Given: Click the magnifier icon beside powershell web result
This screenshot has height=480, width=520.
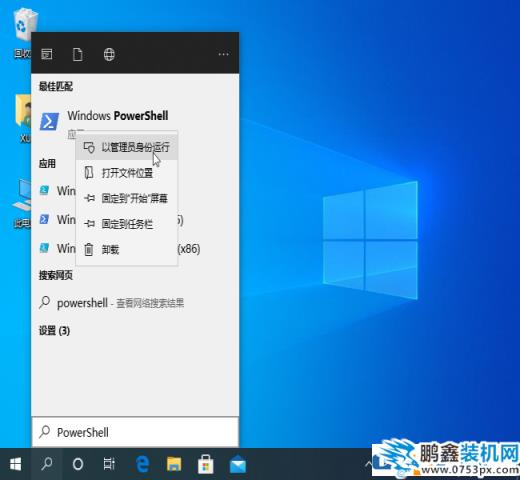Looking at the screenshot, I should 44,303.
